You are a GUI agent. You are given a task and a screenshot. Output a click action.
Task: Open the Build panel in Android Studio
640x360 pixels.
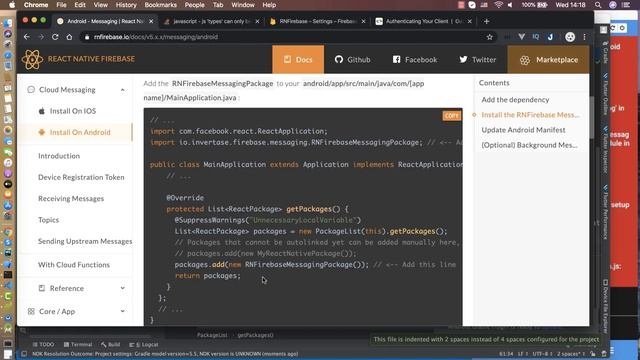[x=111, y=344]
